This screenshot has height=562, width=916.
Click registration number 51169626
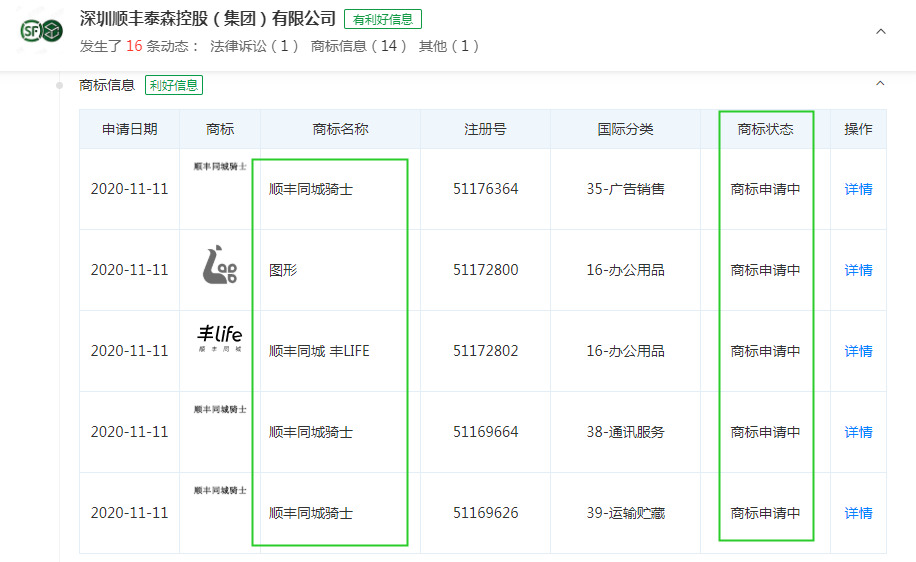tap(485, 513)
